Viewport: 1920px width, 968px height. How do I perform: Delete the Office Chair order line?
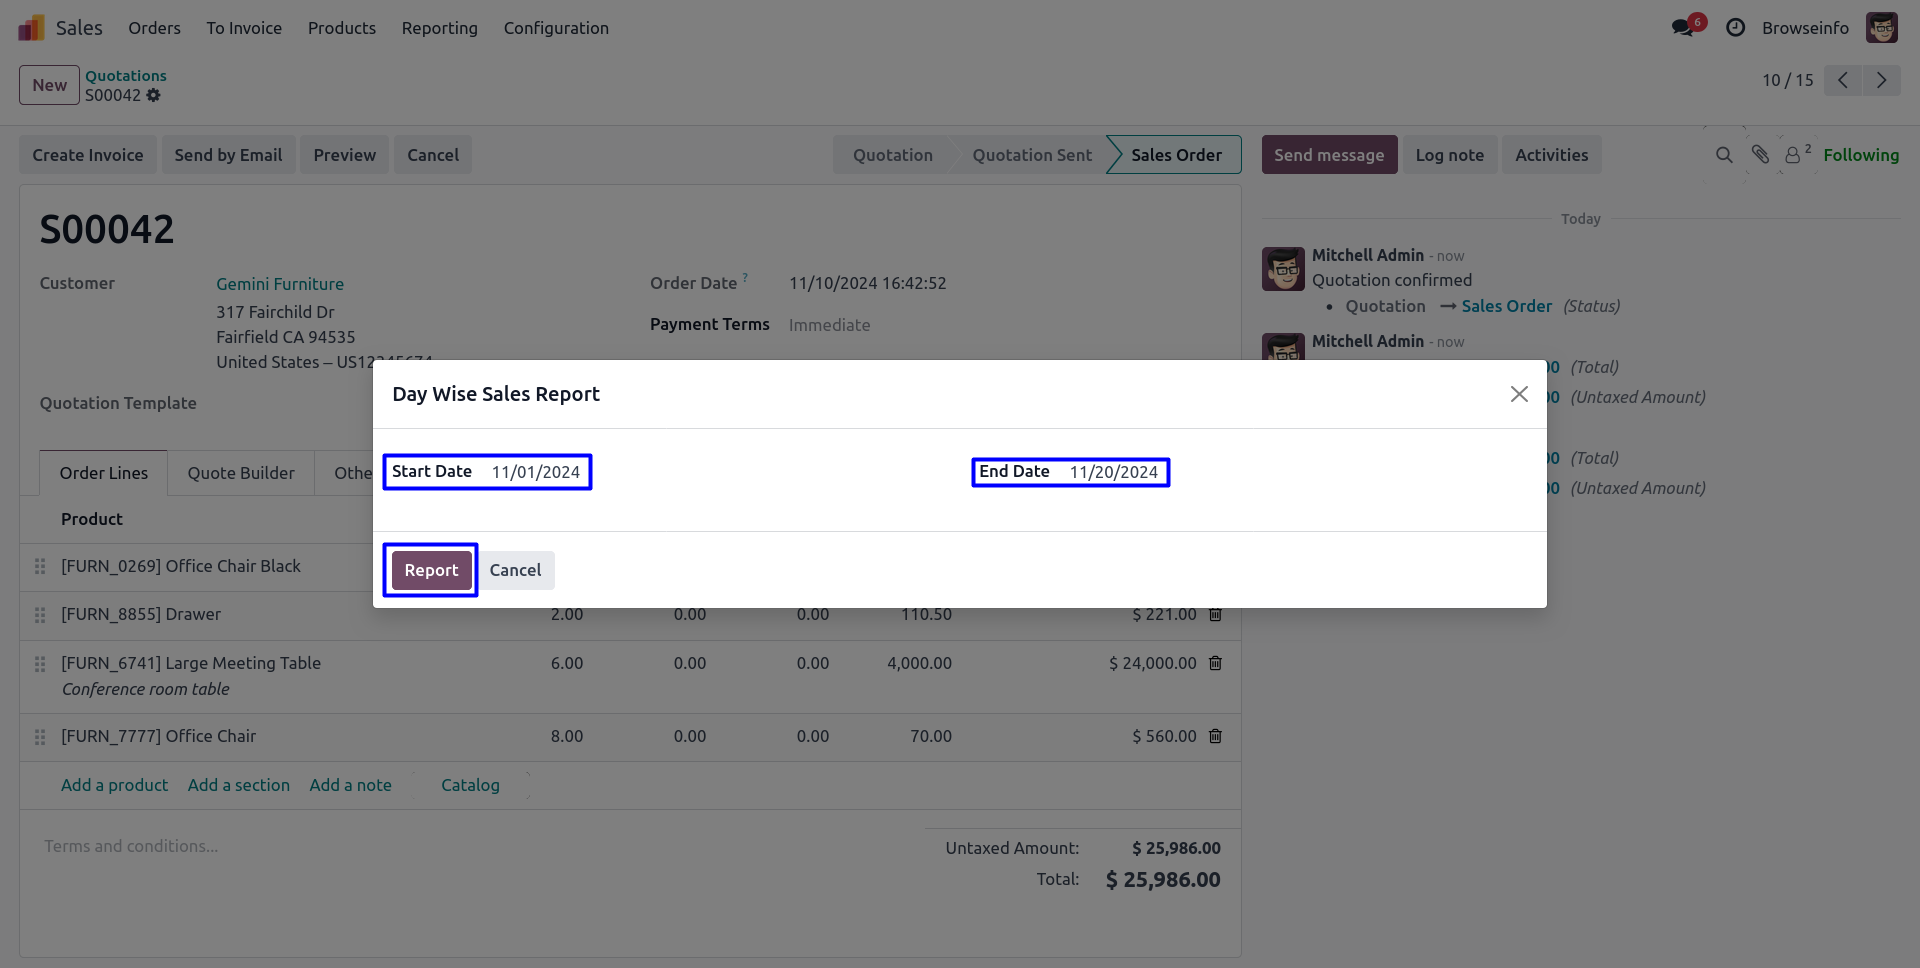point(1216,736)
